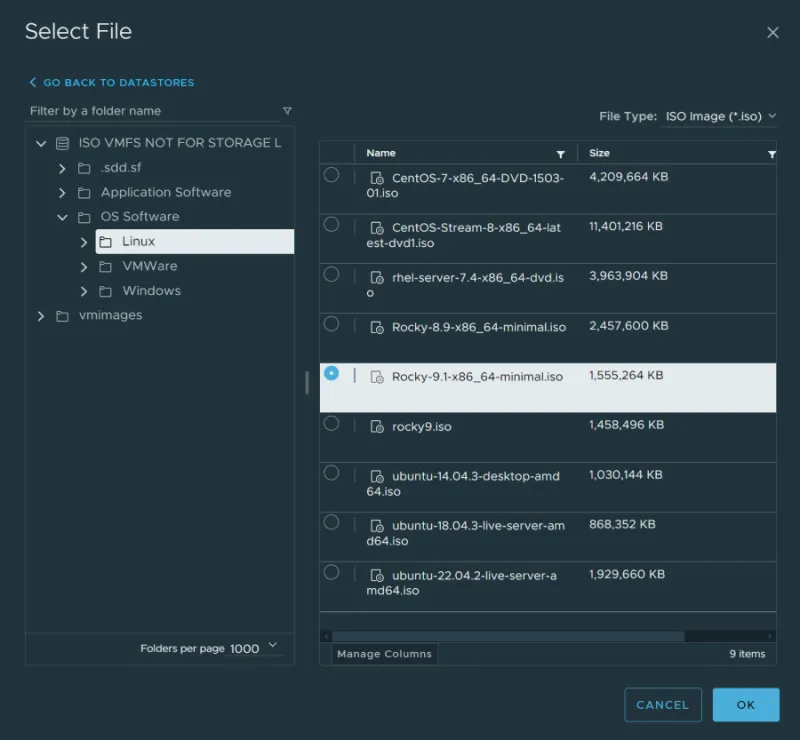Expand the .sdd.sf folder

tap(62, 168)
